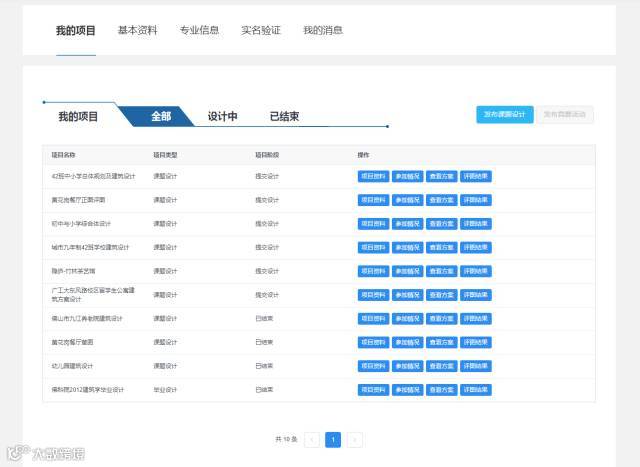Screen dimensions: 640x467
Task: Open 参加情况 for 隐庐-竹林茶艺馆
Action: pyautogui.click(x=407, y=271)
